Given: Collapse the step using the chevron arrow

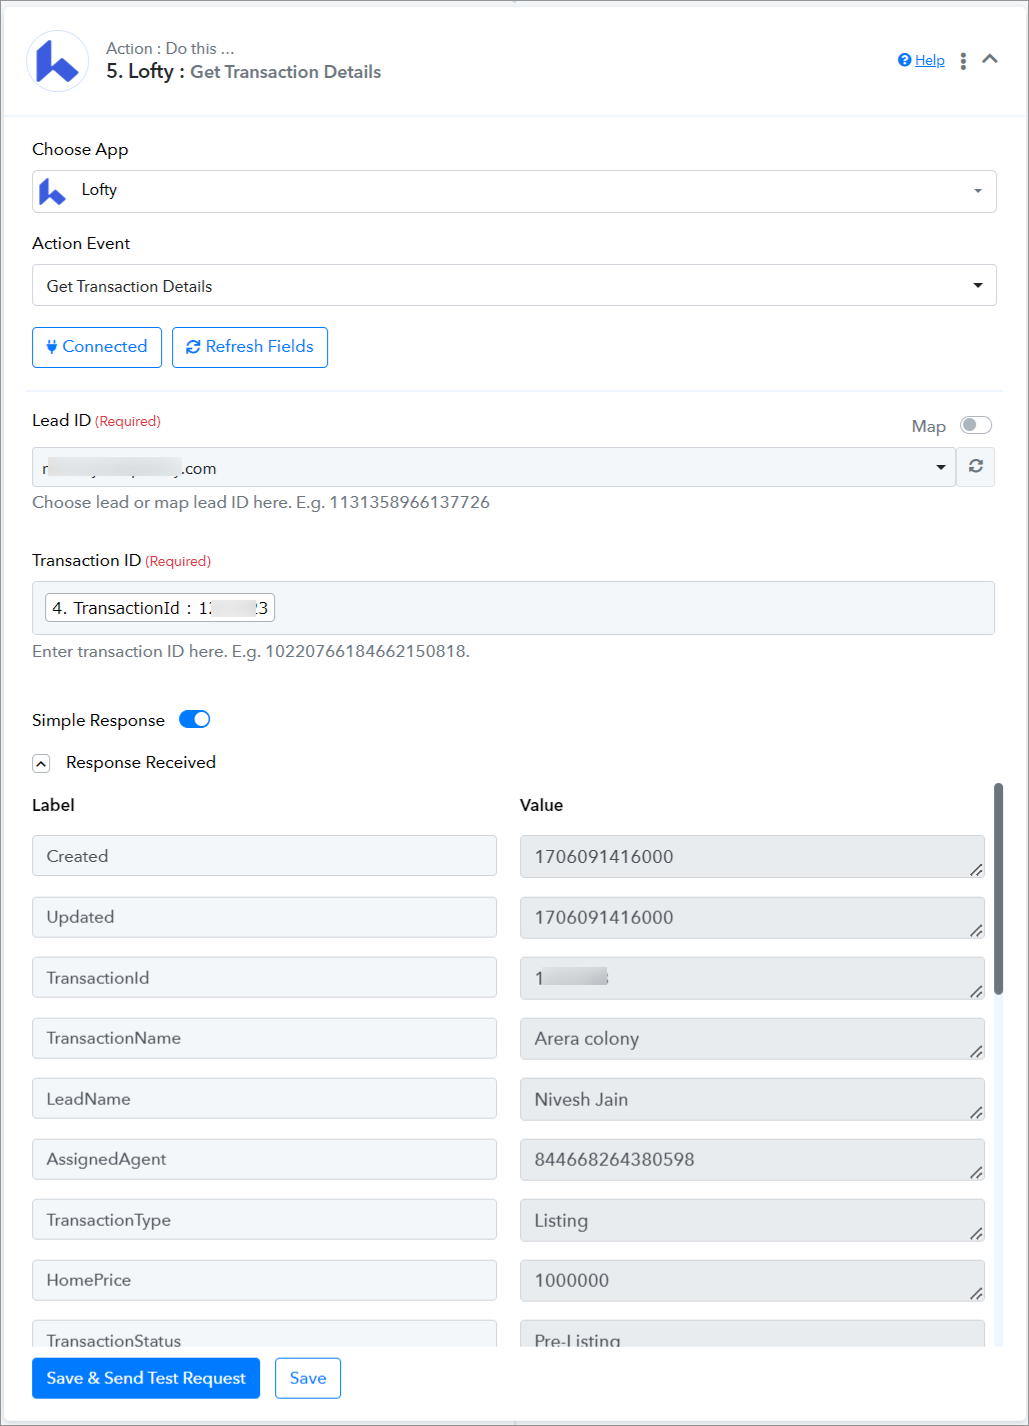Looking at the screenshot, I should click(990, 59).
